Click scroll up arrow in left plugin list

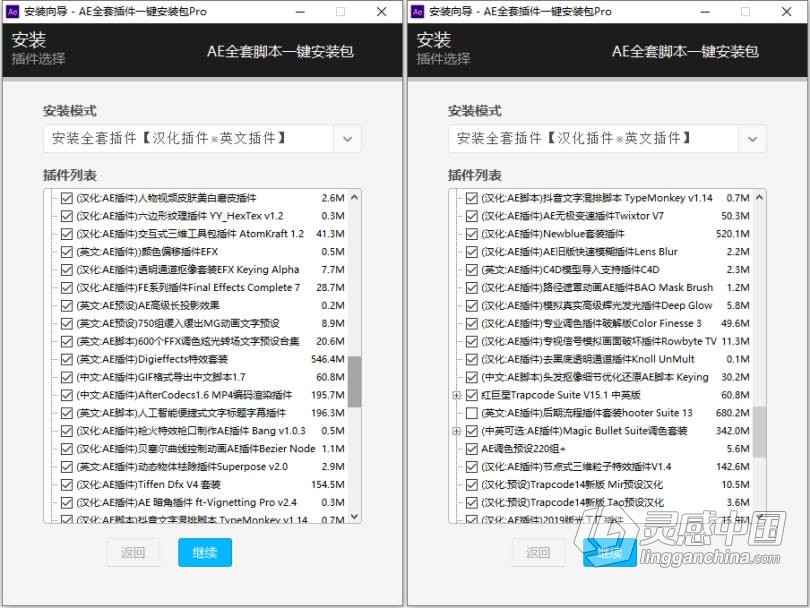click(x=354, y=197)
